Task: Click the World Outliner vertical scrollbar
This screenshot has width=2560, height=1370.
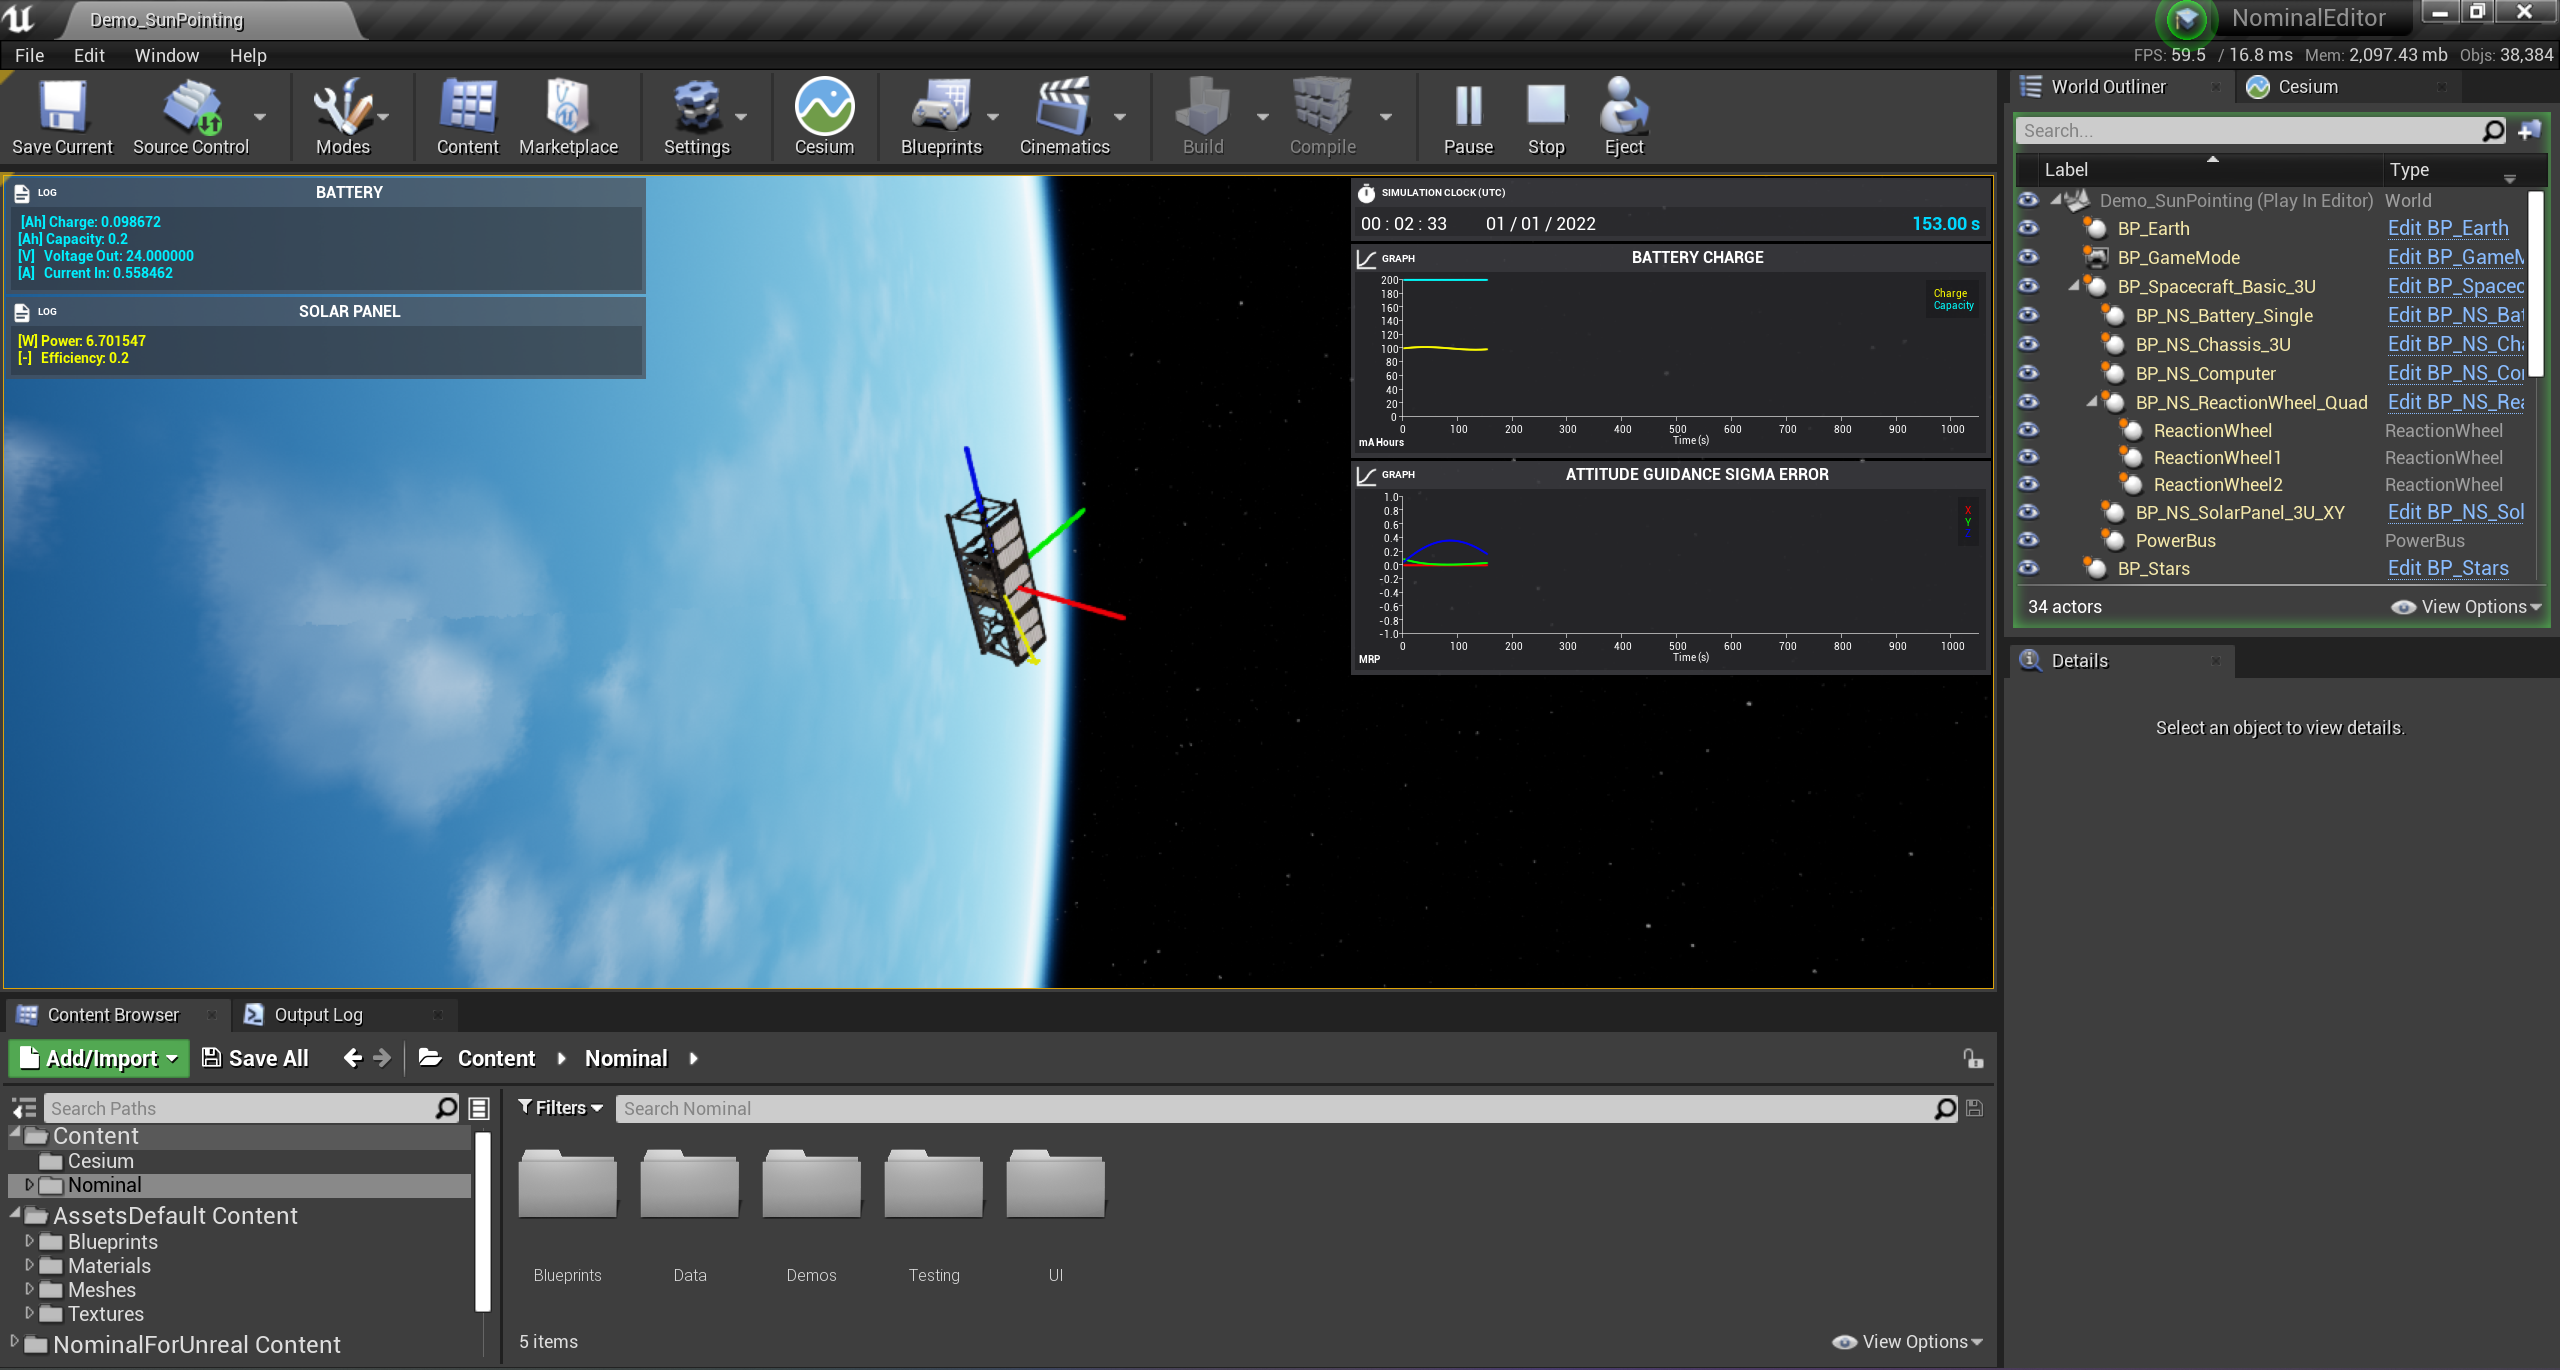Action: pyautogui.click(x=2535, y=284)
